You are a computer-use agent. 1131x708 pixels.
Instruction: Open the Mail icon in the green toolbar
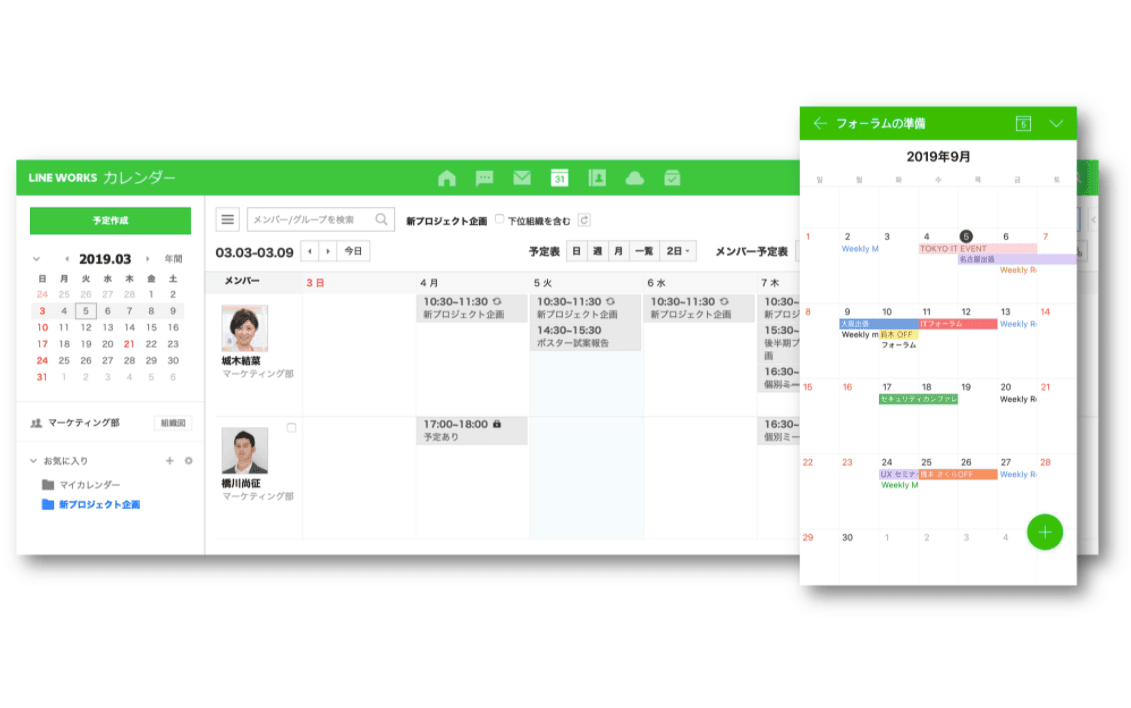pos(521,178)
